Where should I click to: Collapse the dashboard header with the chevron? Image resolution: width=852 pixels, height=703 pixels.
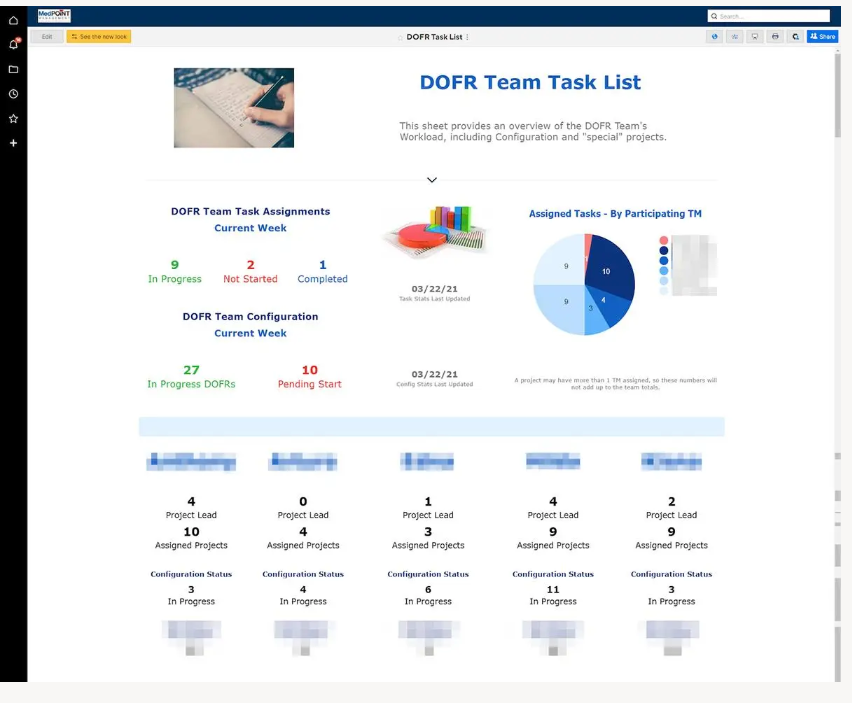coord(431,180)
